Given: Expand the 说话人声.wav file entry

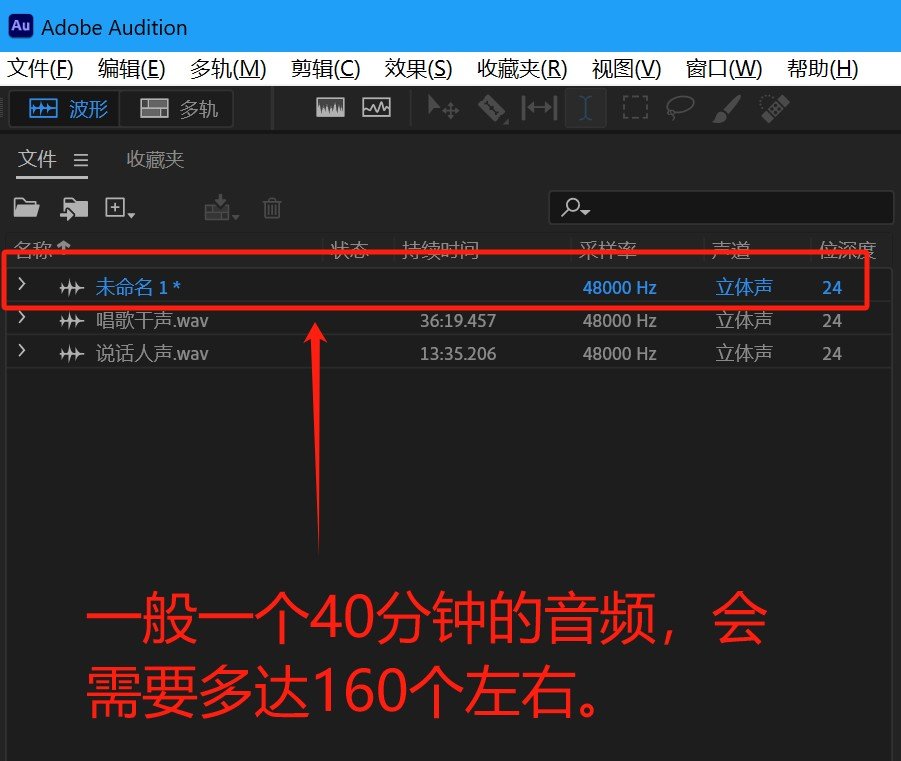Looking at the screenshot, I should pyautogui.click(x=22, y=353).
